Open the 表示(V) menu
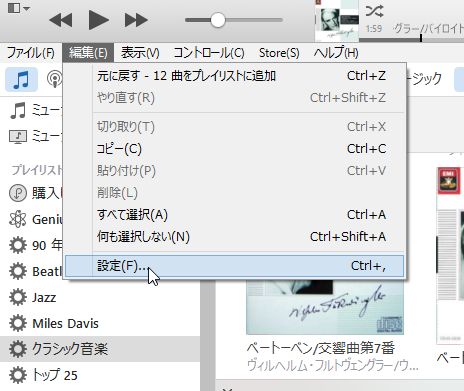464x391 pixels. click(140, 53)
